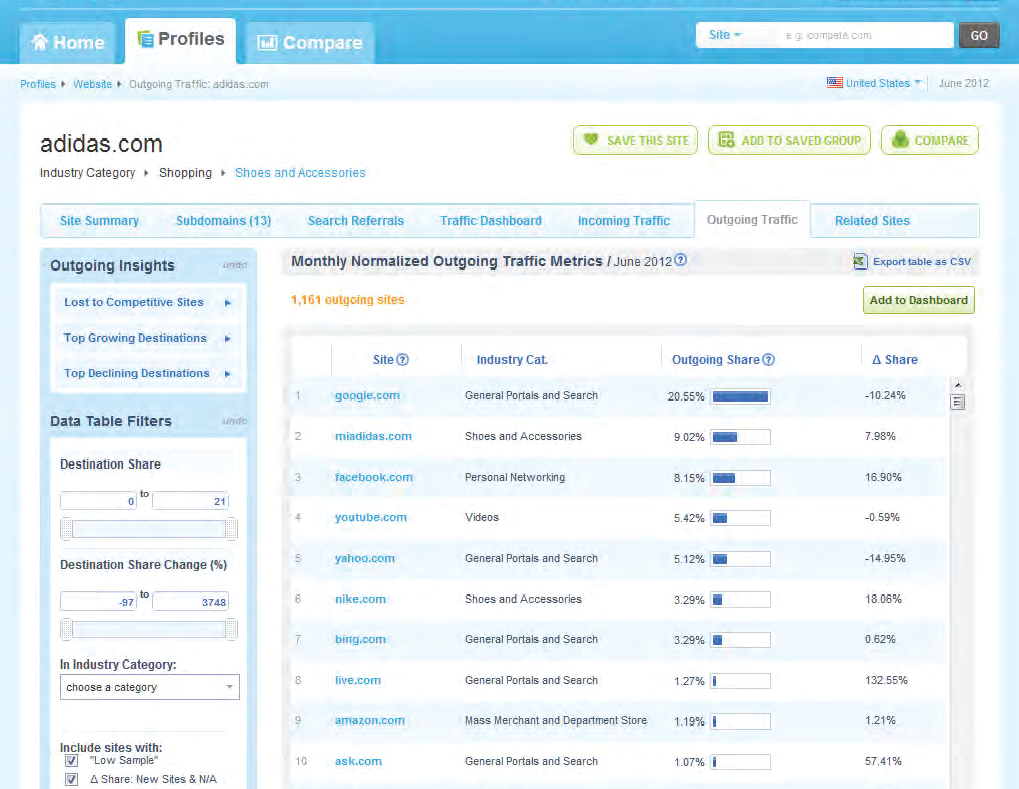Sort by the Industry Cat. column header
The height and width of the screenshot is (789, 1019).
pyautogui.click(x=512, y=359)
